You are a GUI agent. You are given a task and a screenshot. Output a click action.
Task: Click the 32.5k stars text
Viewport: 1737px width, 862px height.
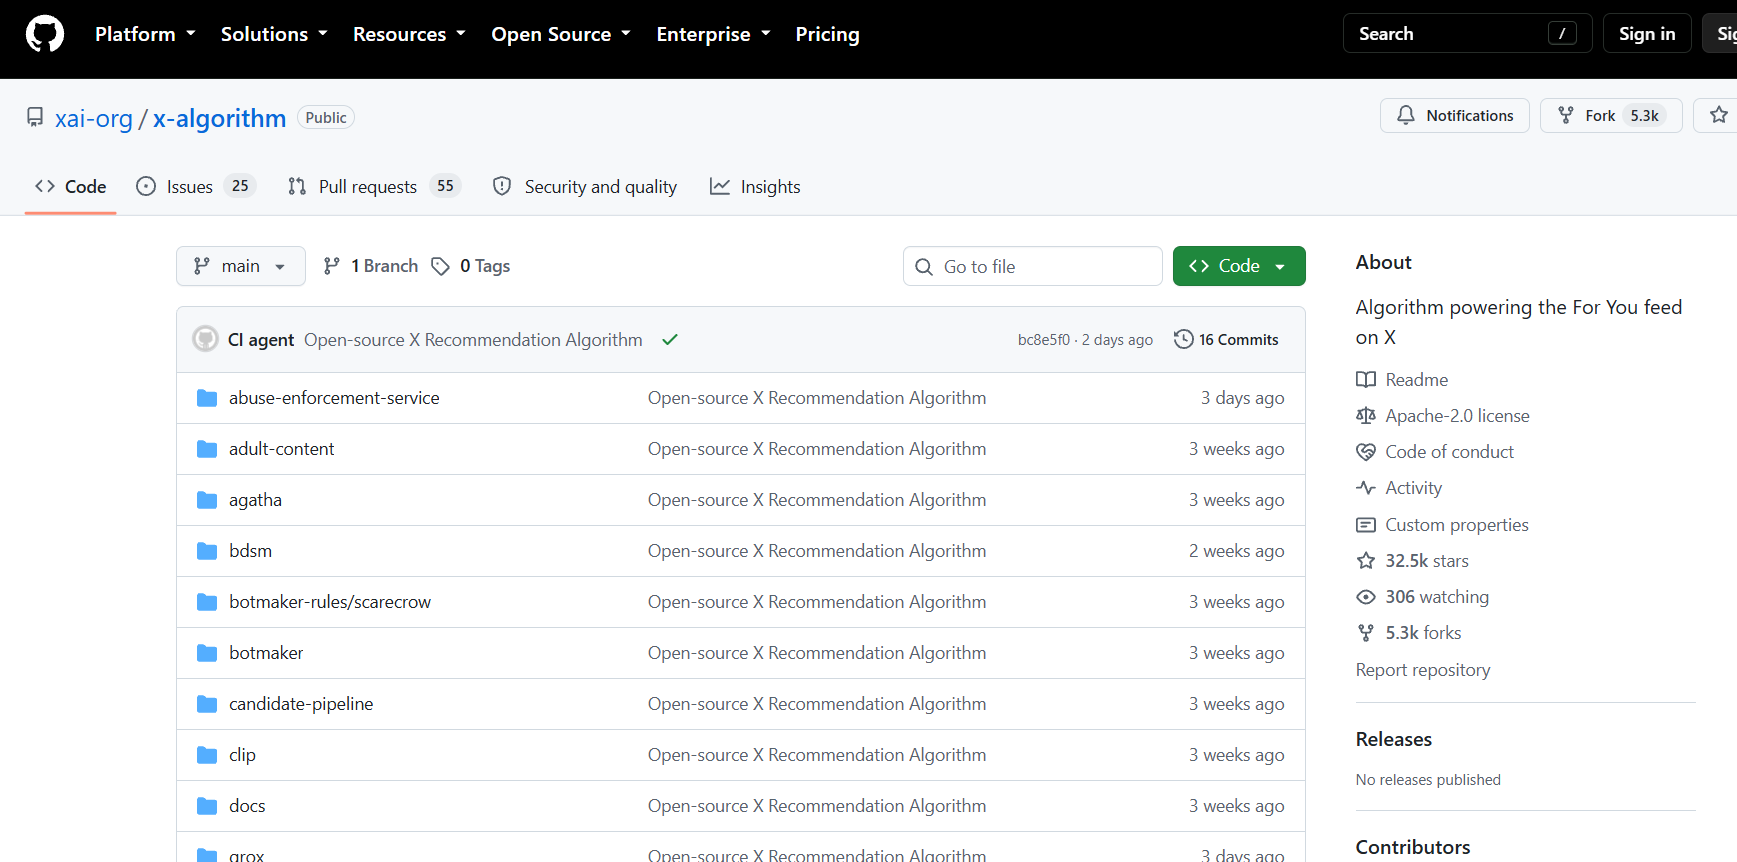click(1427, 561)
